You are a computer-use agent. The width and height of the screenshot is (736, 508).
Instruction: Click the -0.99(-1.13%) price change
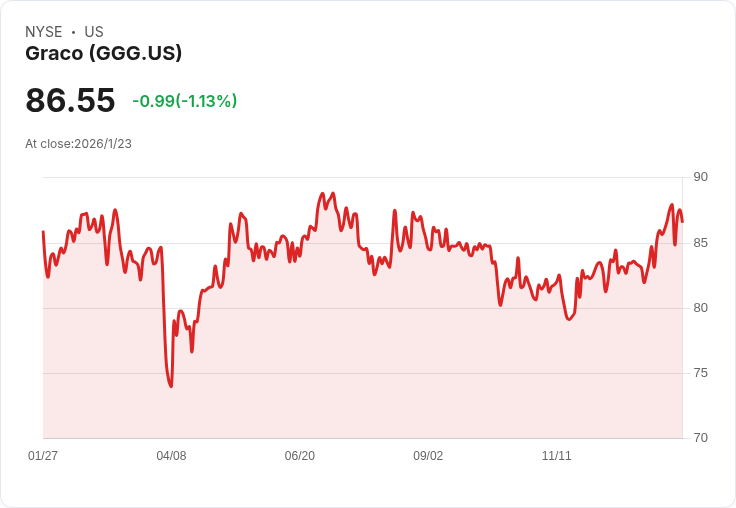[184, 101]
